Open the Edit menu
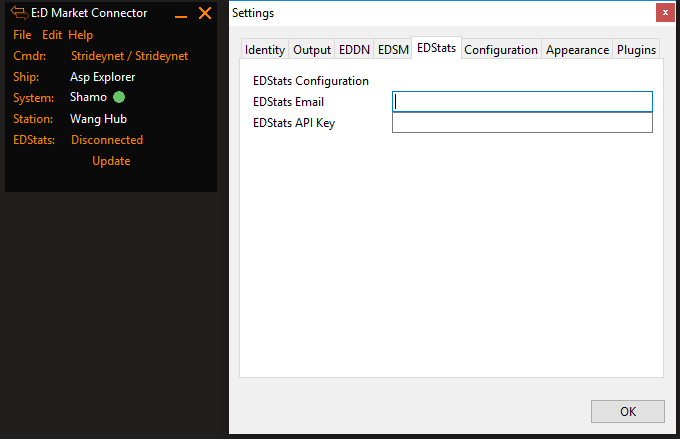 pos(52,35)
